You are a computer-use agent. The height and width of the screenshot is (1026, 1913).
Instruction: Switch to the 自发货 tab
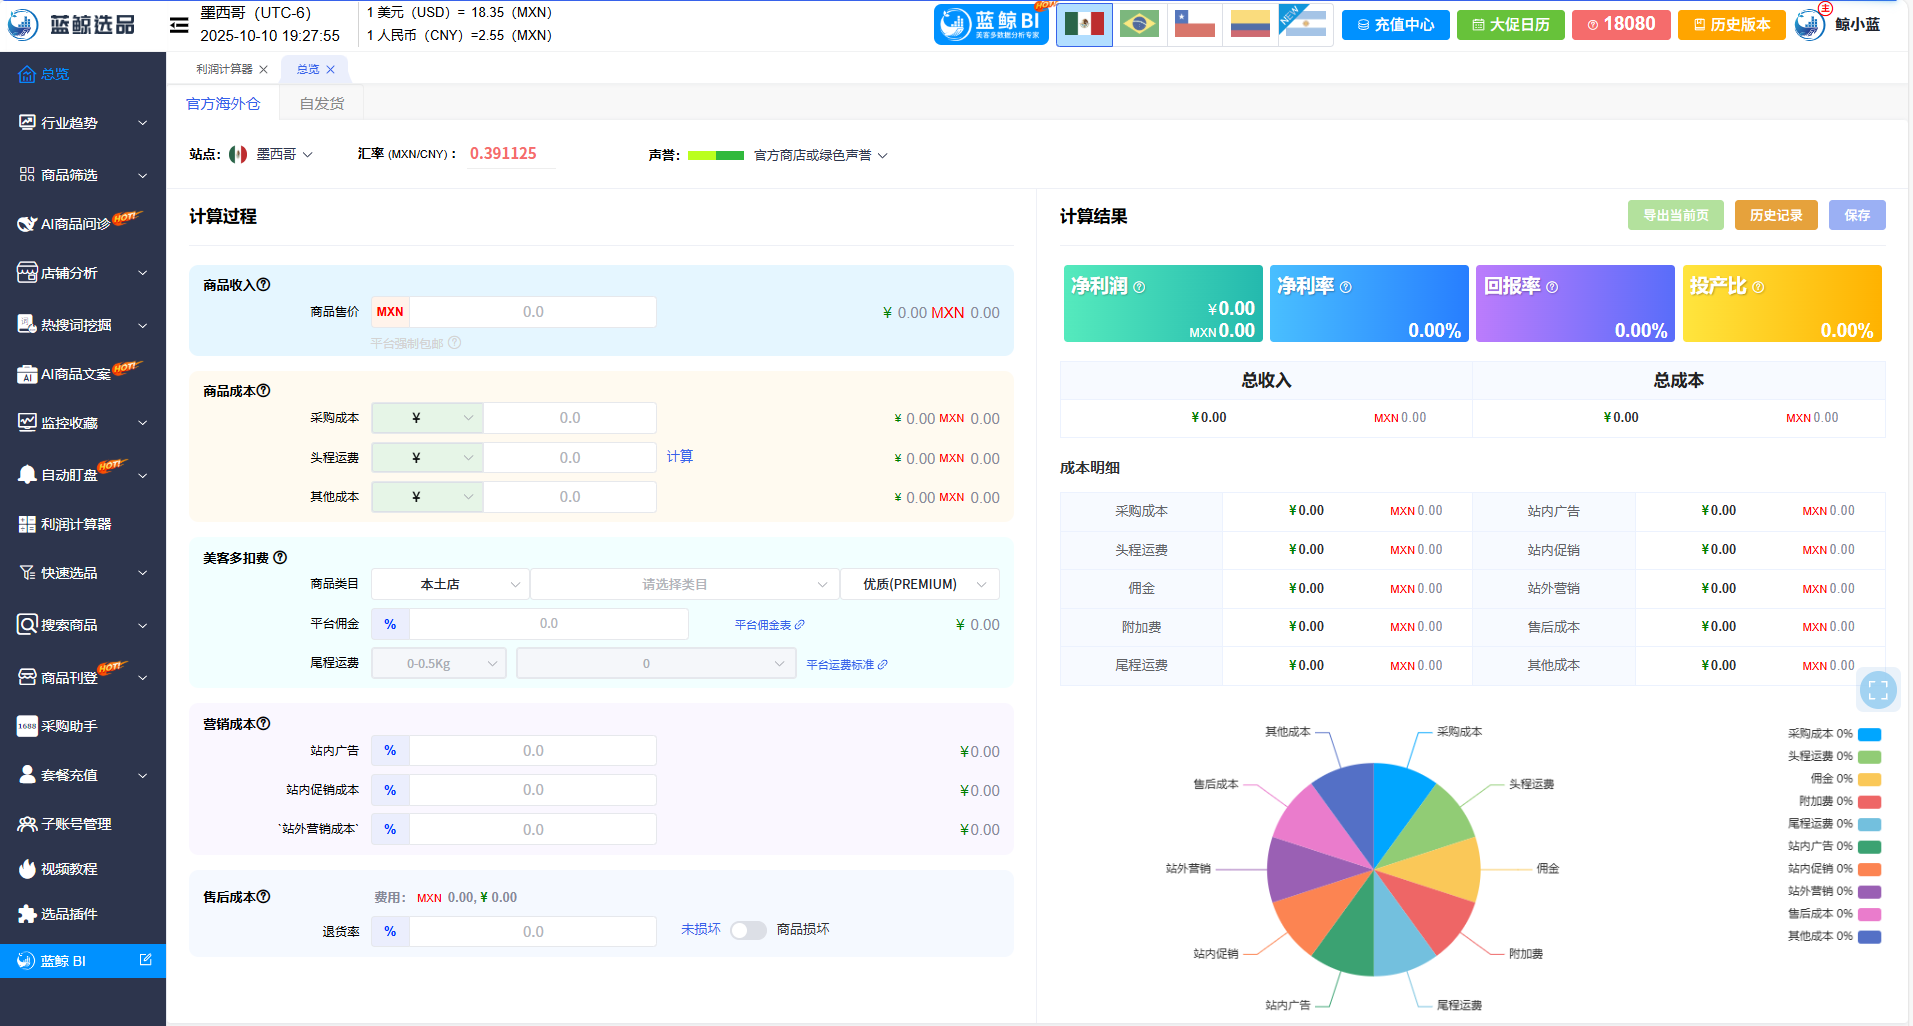coord(322,104)
